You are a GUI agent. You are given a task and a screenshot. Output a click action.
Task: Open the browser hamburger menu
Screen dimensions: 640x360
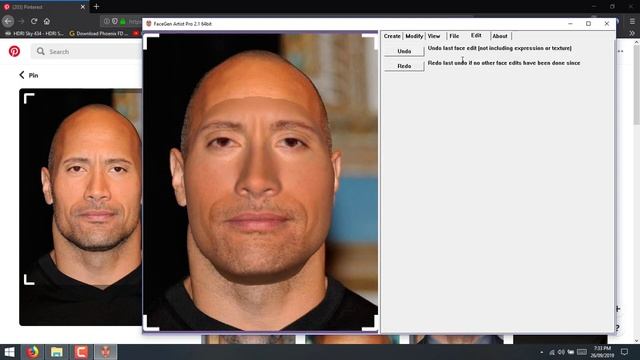coord(632,21)
